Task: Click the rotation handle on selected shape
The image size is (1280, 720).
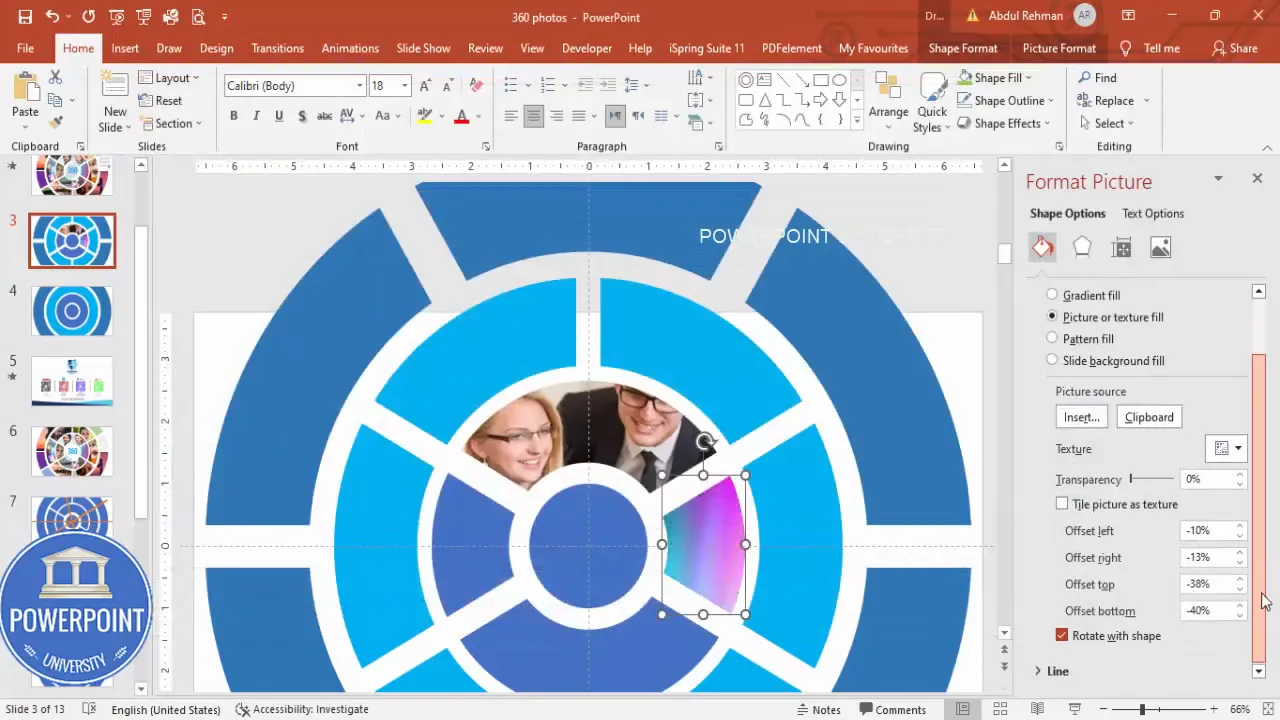Action: click(x=705, y=441)
